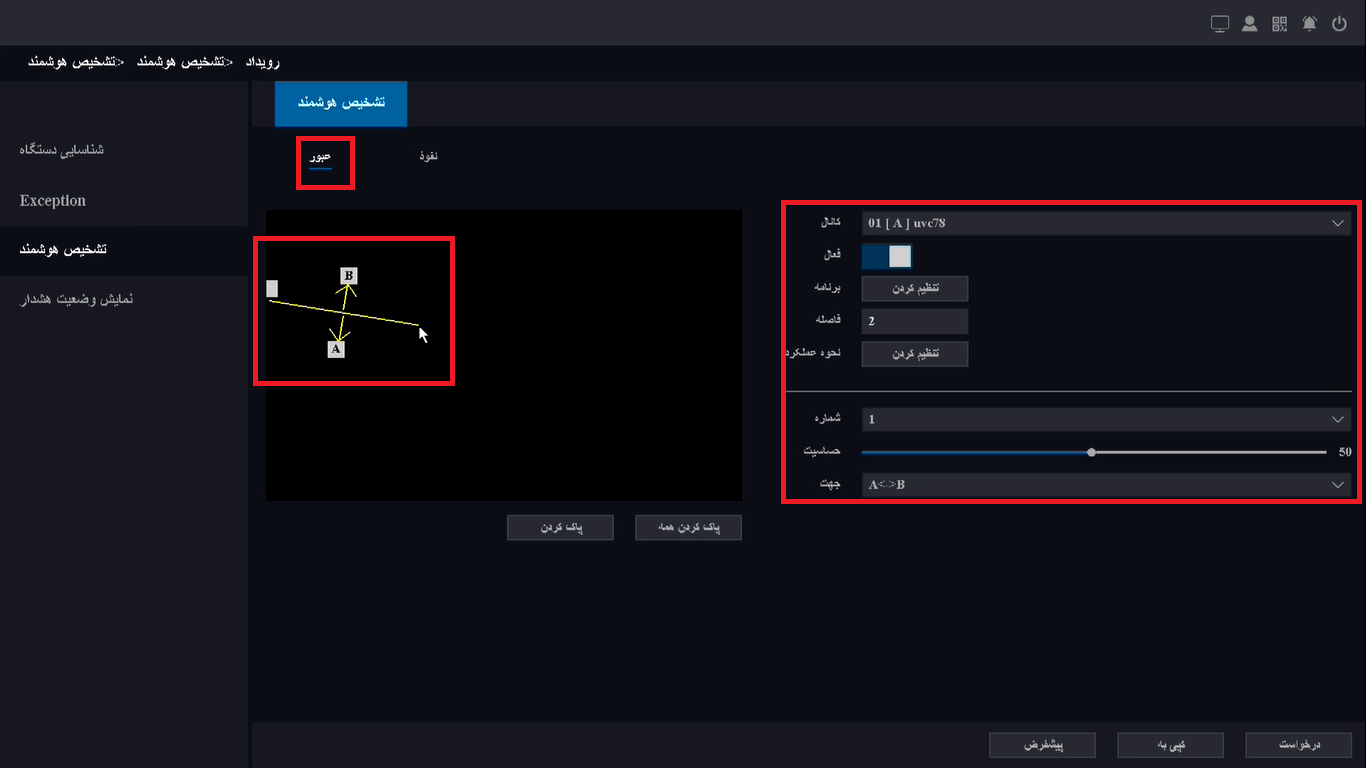Open the شماره dropdown showing 1
Image resolution: width=1366 pixels, height=768 pixels.
tap(1106, 419)
